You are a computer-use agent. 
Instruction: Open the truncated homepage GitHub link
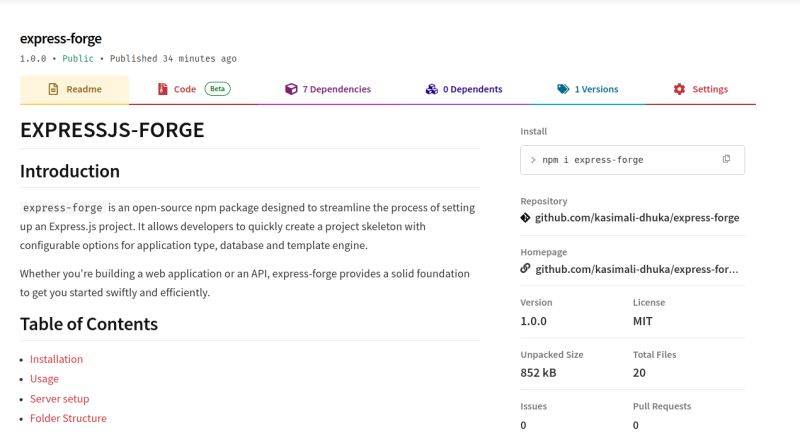pos(637,269)
